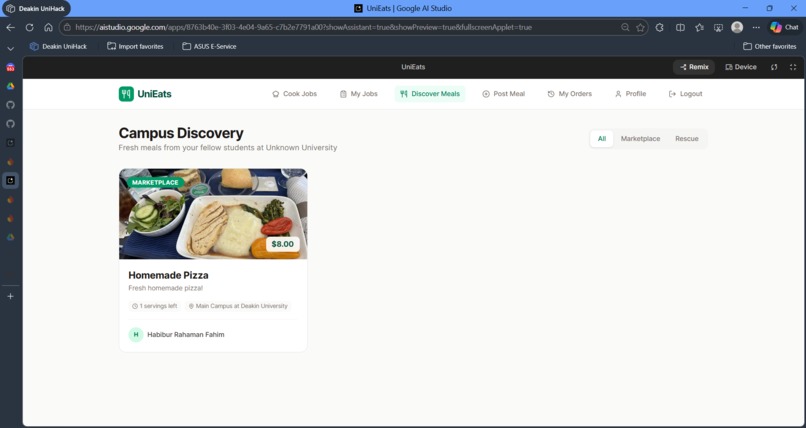806x428 pixels.
Task: Open Copilot Chat button
Action: pyautogui.click(x=784, y=27)
